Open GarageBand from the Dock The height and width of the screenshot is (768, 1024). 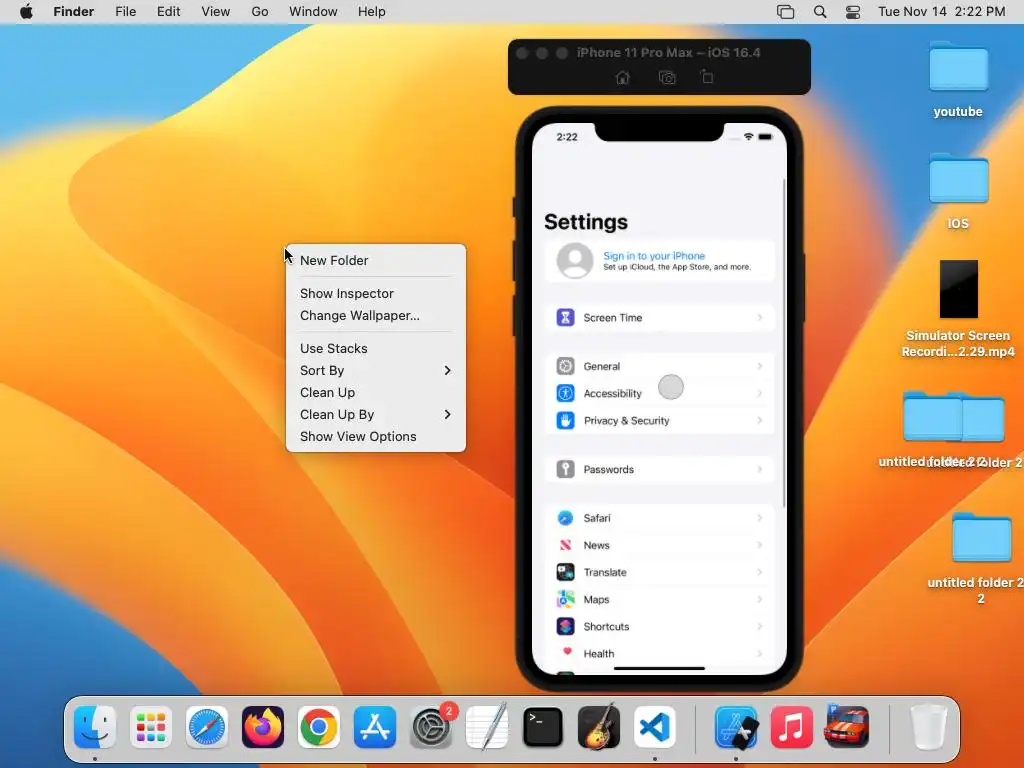[599, 726]
